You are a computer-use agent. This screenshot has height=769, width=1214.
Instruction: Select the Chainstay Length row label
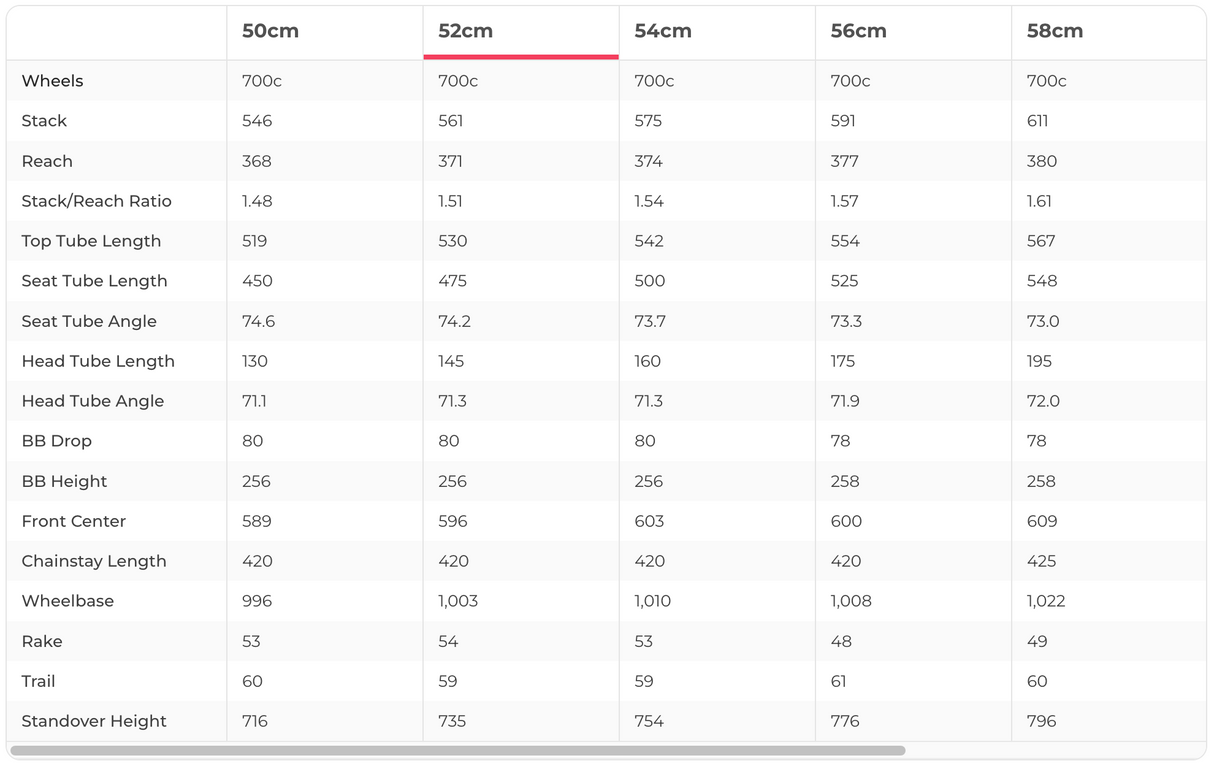pos(94,561)
